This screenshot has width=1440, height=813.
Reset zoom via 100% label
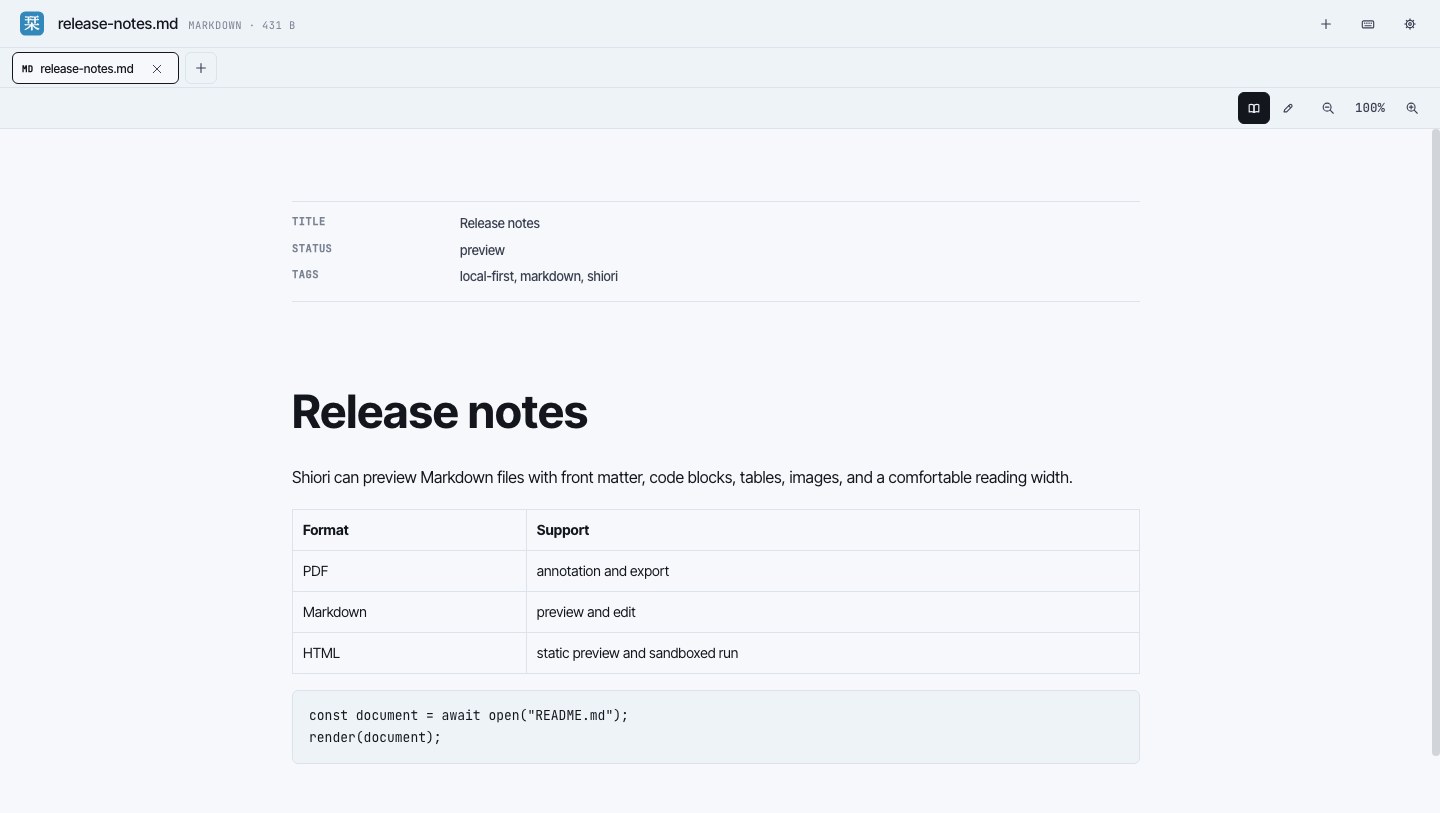1370,108
